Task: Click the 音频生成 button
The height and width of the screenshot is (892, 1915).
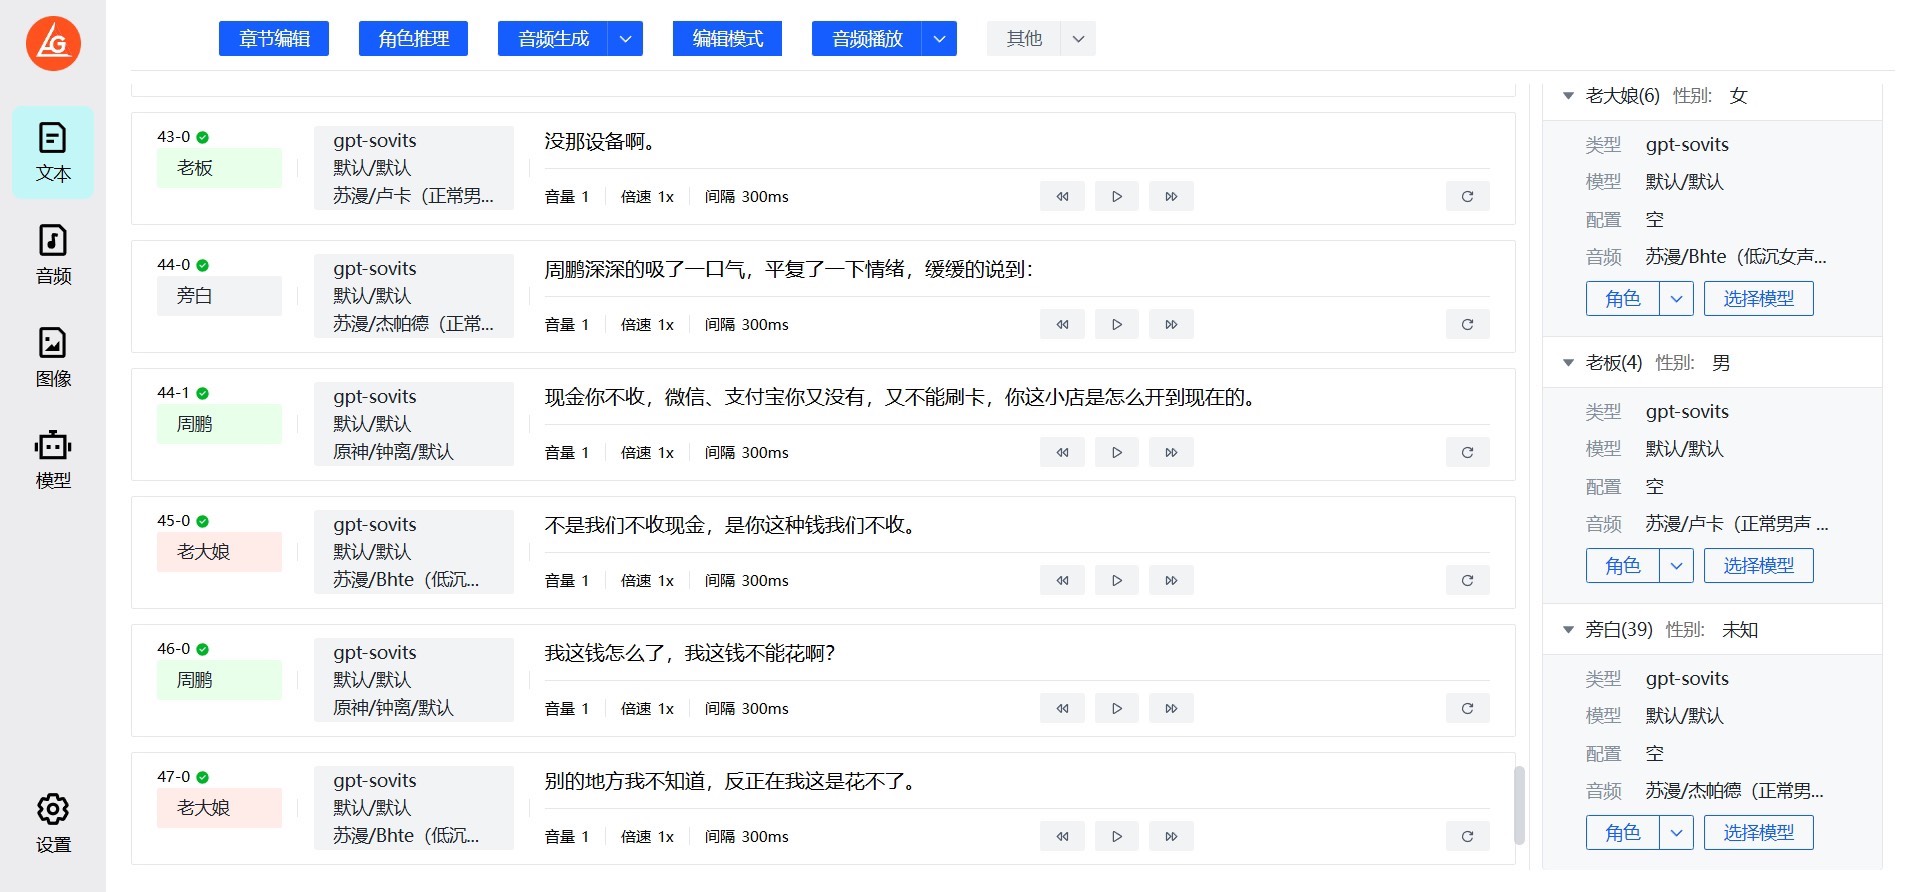Action: [x=553, y=39]
